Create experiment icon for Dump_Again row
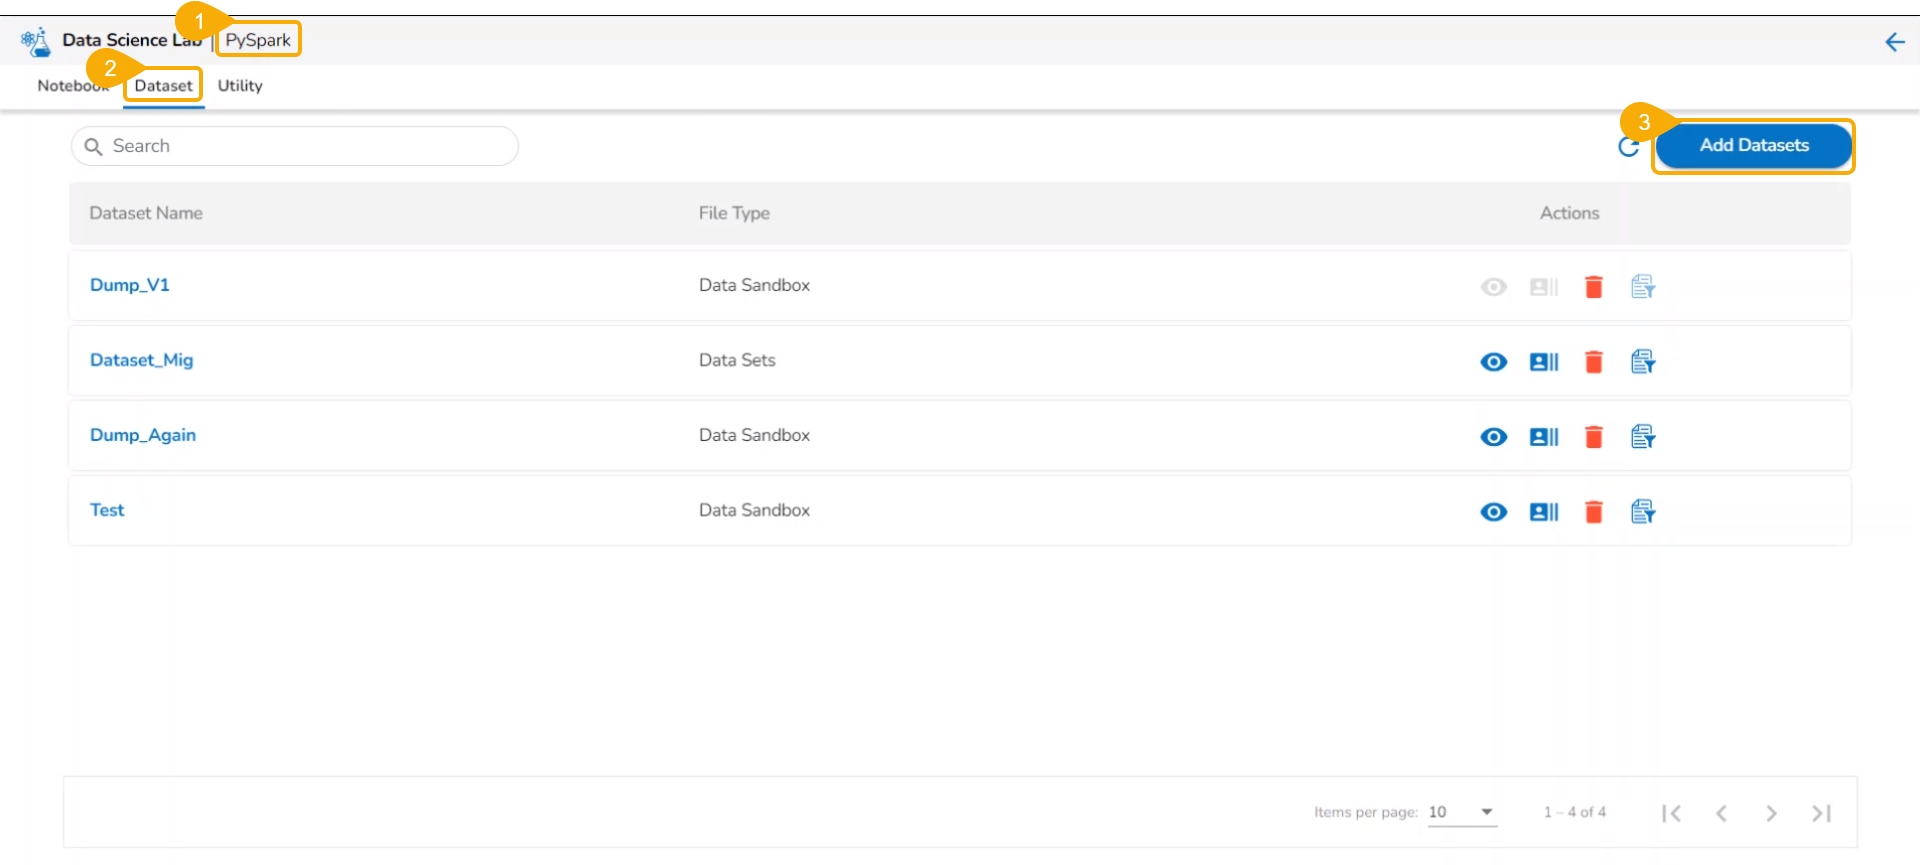 pyautogui.click(x=1643, y=437)
